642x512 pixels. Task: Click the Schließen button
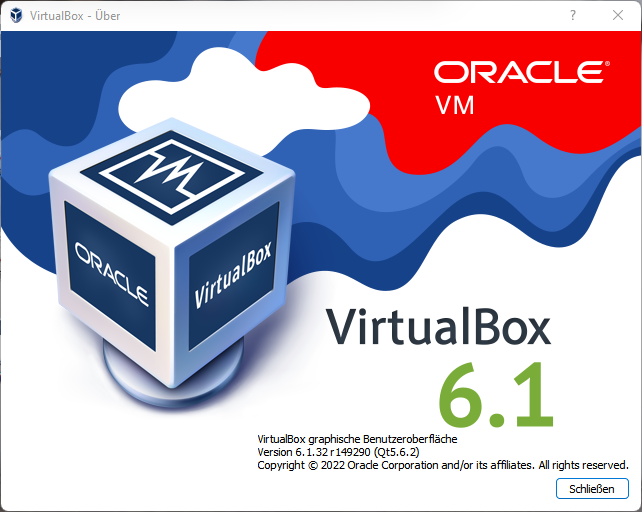click(592, 489)
